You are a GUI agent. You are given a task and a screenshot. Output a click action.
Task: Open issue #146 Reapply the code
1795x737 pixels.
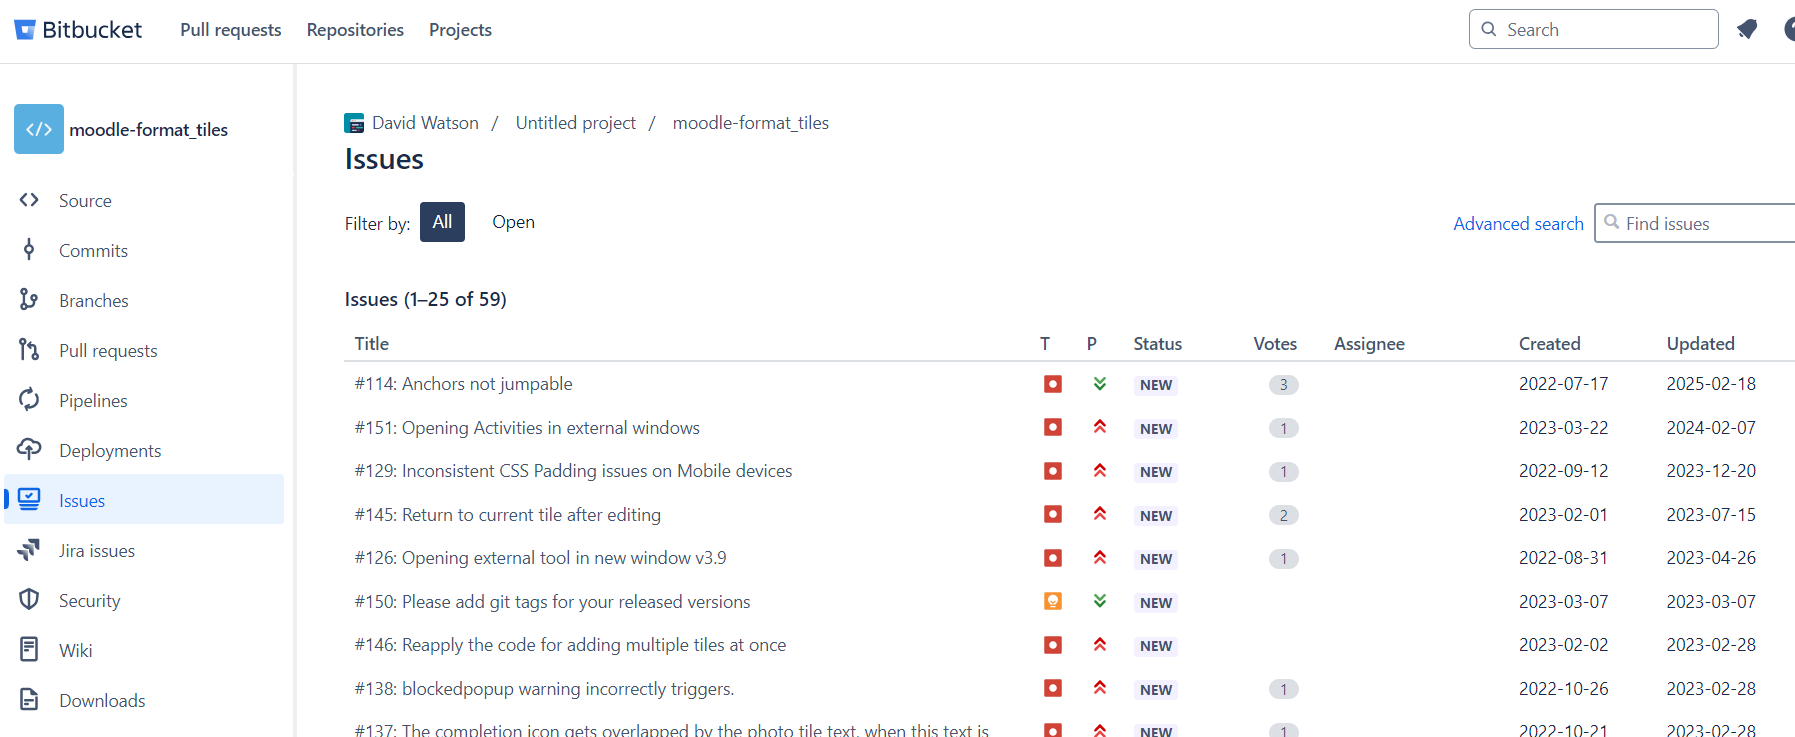(x=571, y=645)
